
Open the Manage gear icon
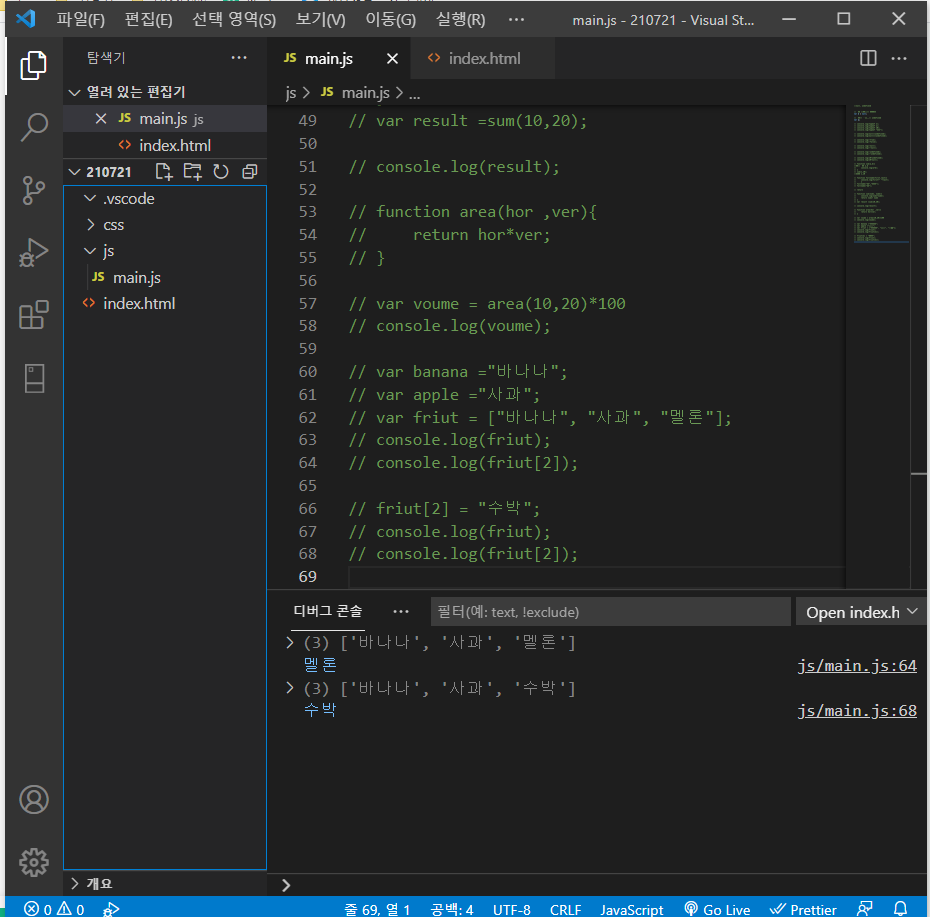click(x=34, y=862)
